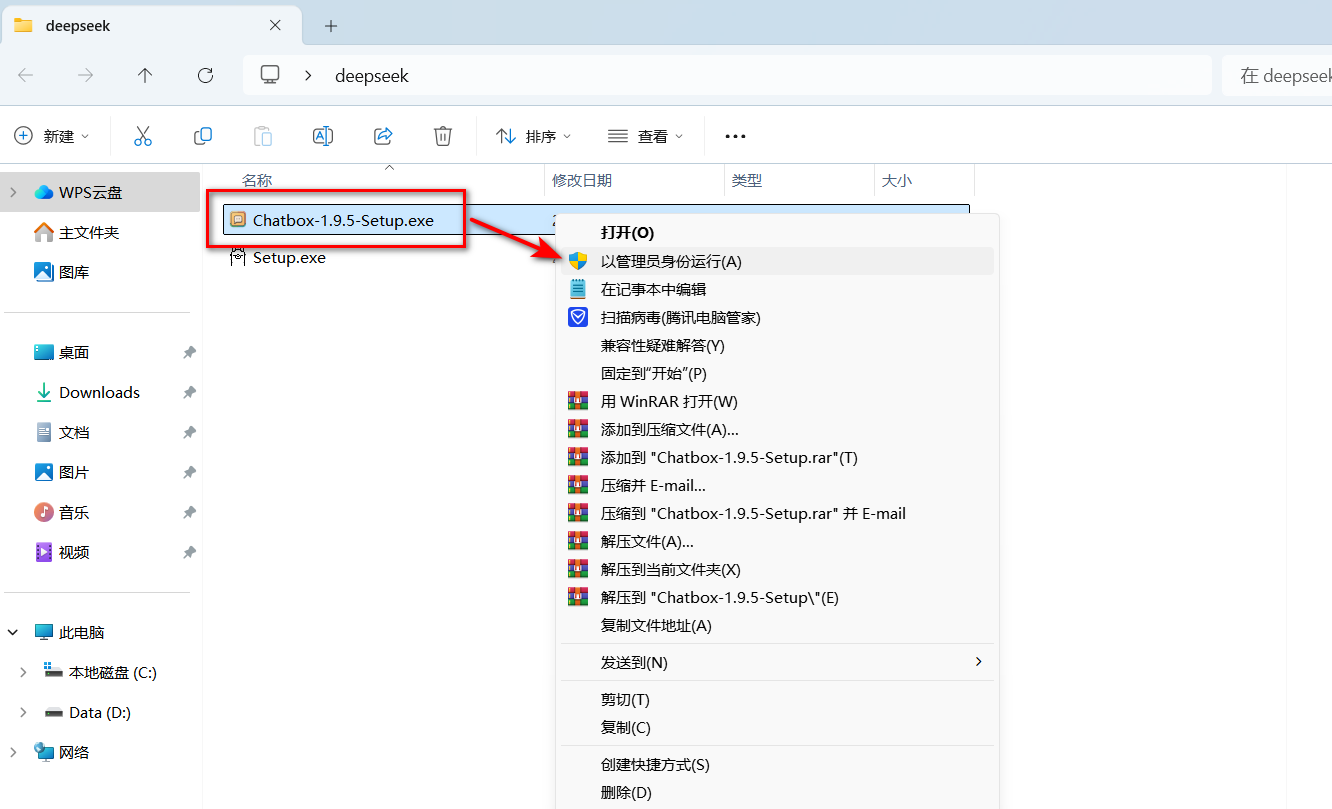This screenshot has width=1332, height=809.
Task: Open the 新建 dropdown
Action: coord(52,136)
